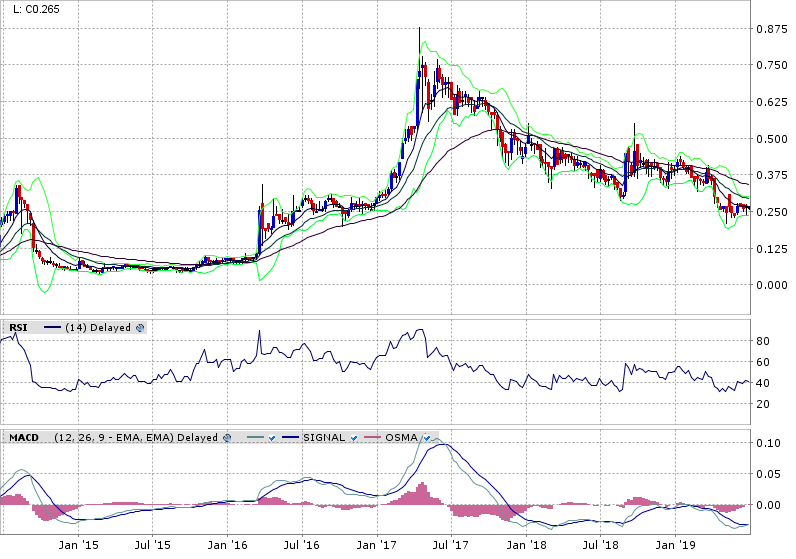Screen dimensions: 796x559
Task: Click the RSI axis 80 label
Action: (x=762, y=341)
